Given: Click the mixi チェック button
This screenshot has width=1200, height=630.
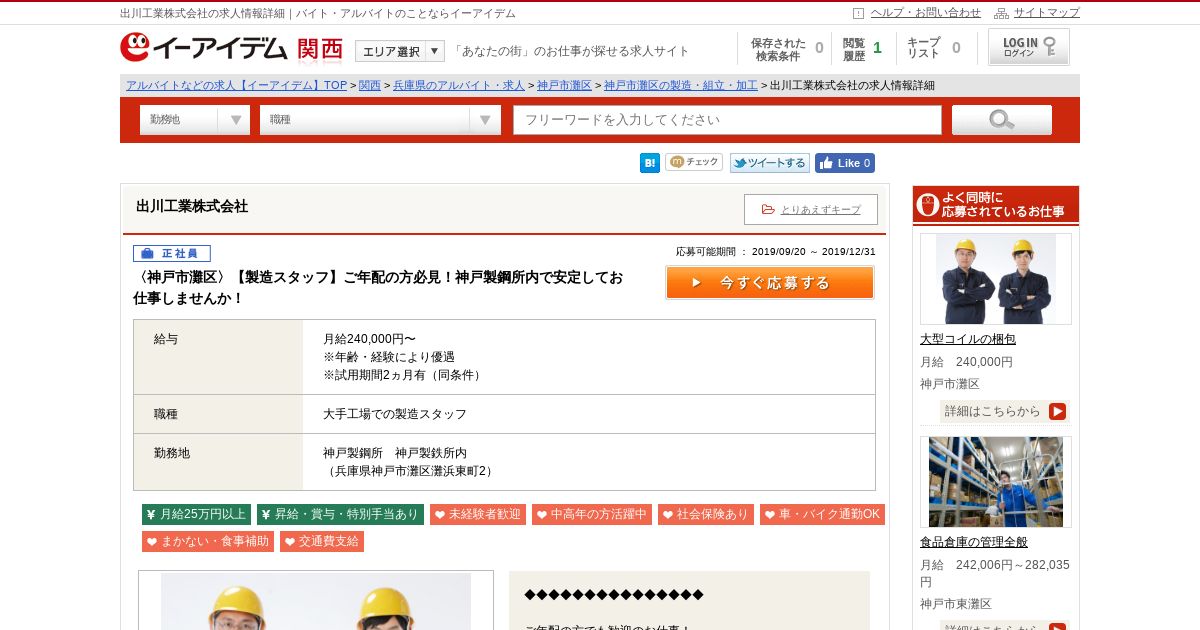Looking at the screenshot, I should coord(694,162).
